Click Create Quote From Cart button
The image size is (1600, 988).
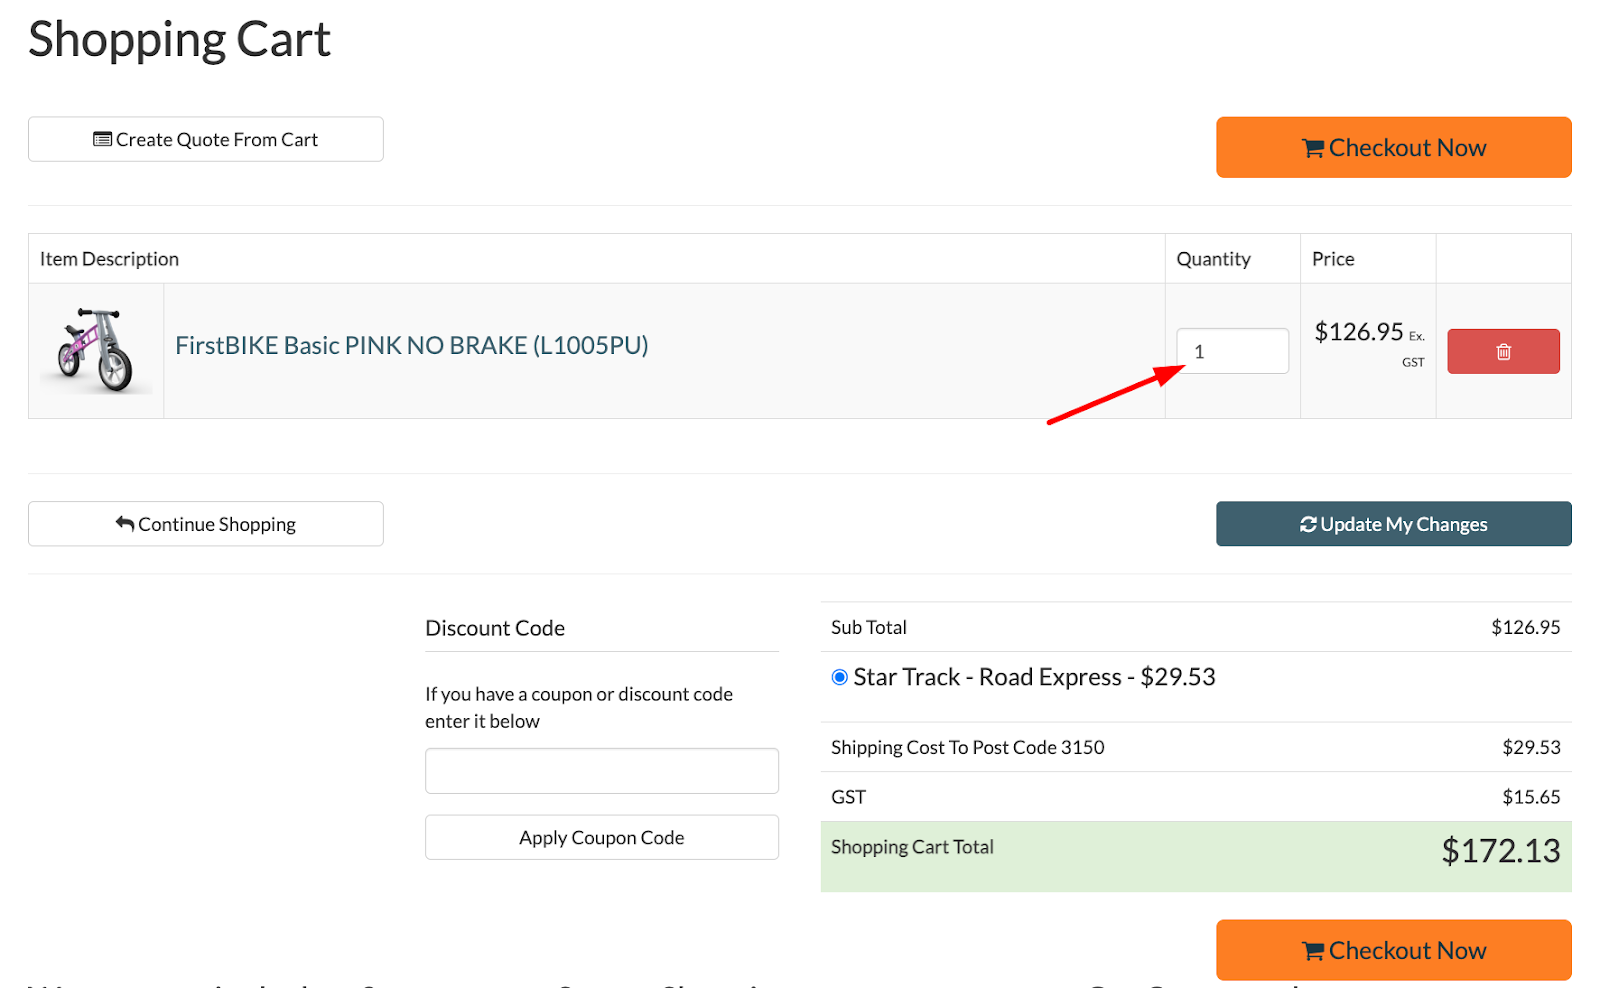point(205,139)
